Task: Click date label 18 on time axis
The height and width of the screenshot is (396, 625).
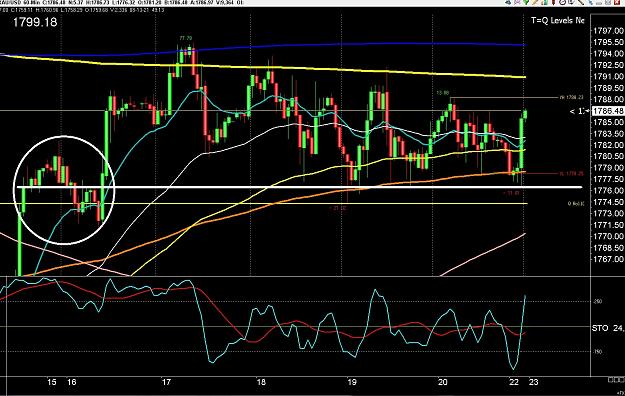Action: click(x=261, y=382)
